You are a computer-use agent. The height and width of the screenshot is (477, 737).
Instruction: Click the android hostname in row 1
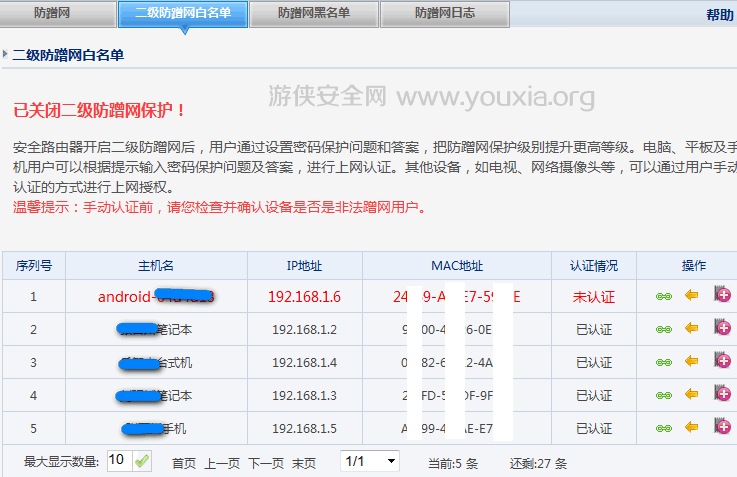(x=156, y=297)
